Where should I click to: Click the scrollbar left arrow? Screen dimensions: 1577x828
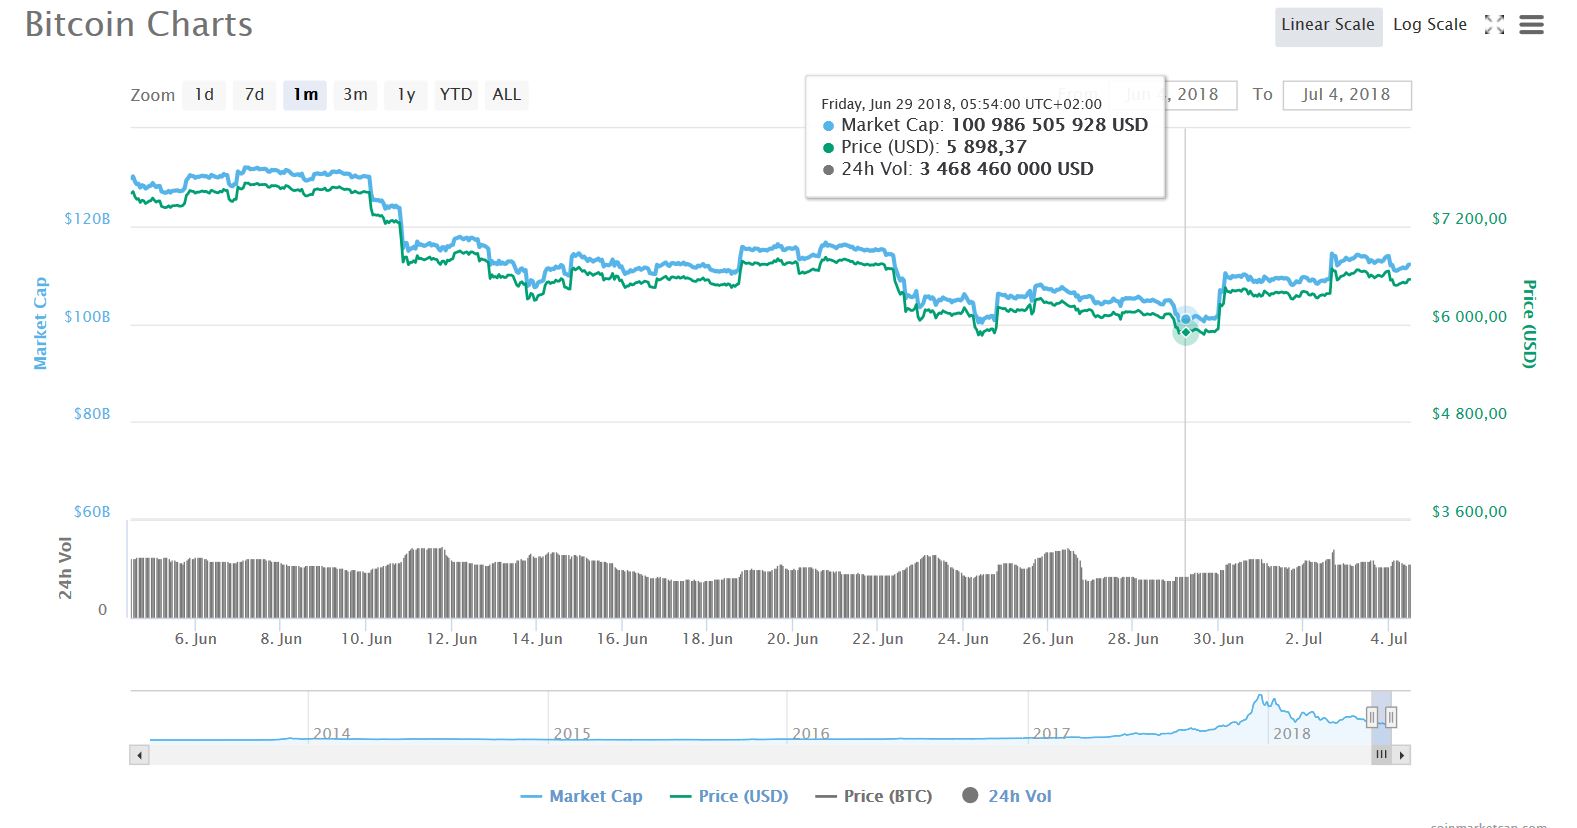pos(139,755)
